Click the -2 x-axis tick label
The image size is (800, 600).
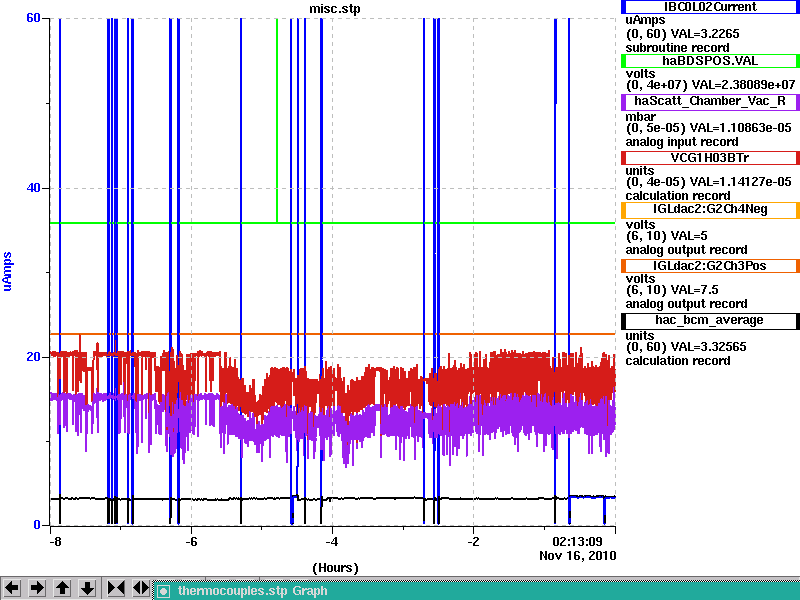point(473,541)
